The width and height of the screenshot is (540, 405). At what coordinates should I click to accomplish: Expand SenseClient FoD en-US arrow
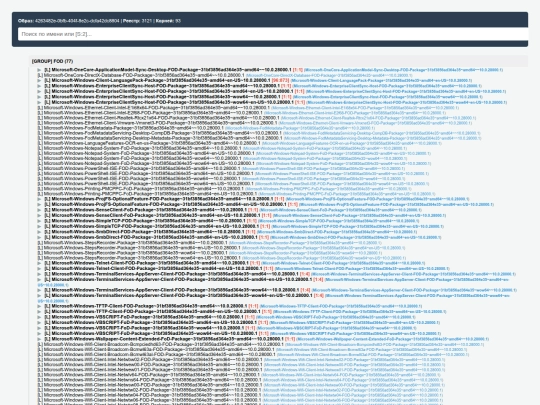tap(39, 215)
